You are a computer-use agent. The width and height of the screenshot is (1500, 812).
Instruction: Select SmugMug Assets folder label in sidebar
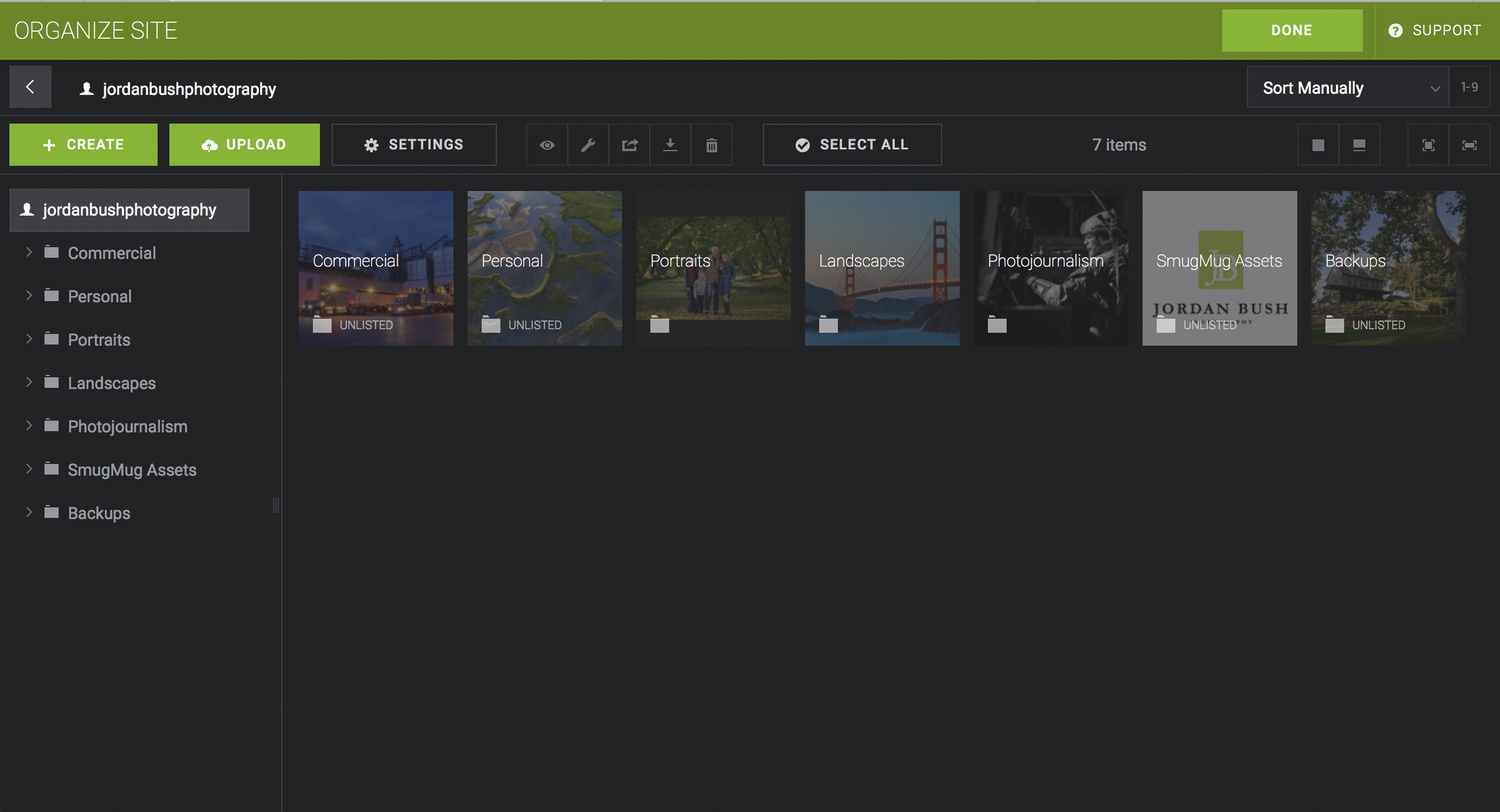click(x=132, y=470)
